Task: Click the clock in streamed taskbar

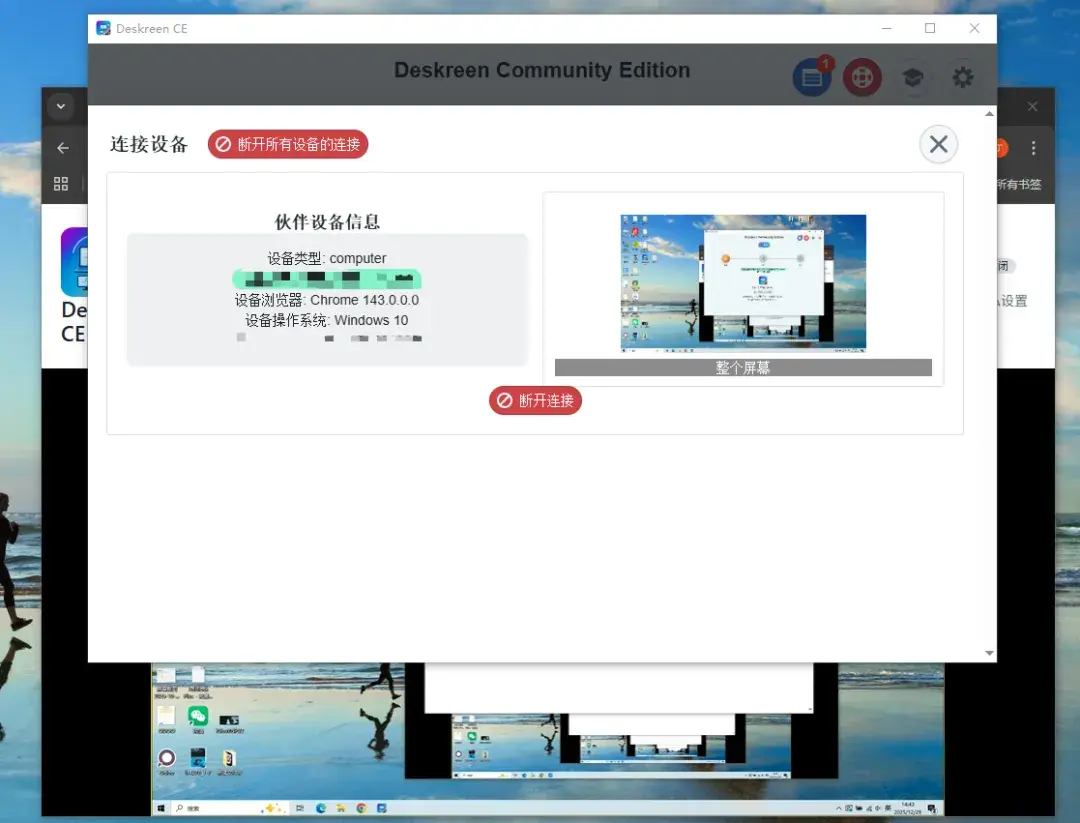Action: pos(908,808)
